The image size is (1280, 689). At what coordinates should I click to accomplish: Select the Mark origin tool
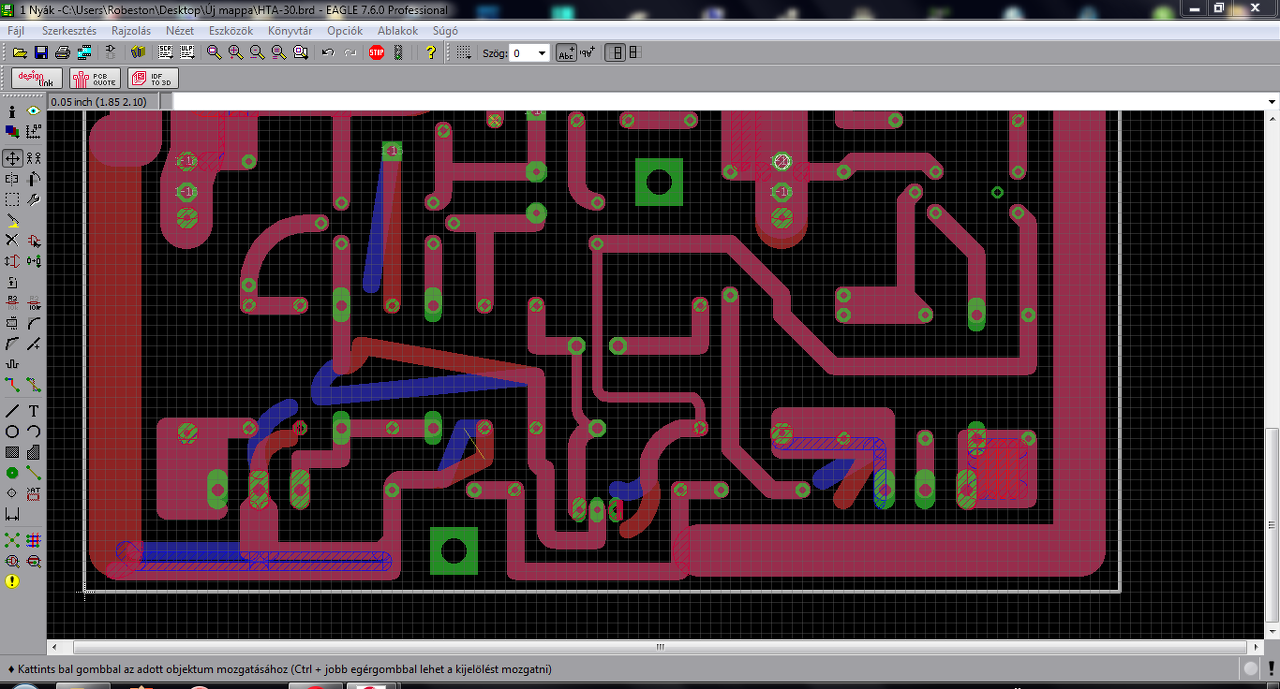coord(34,131)
